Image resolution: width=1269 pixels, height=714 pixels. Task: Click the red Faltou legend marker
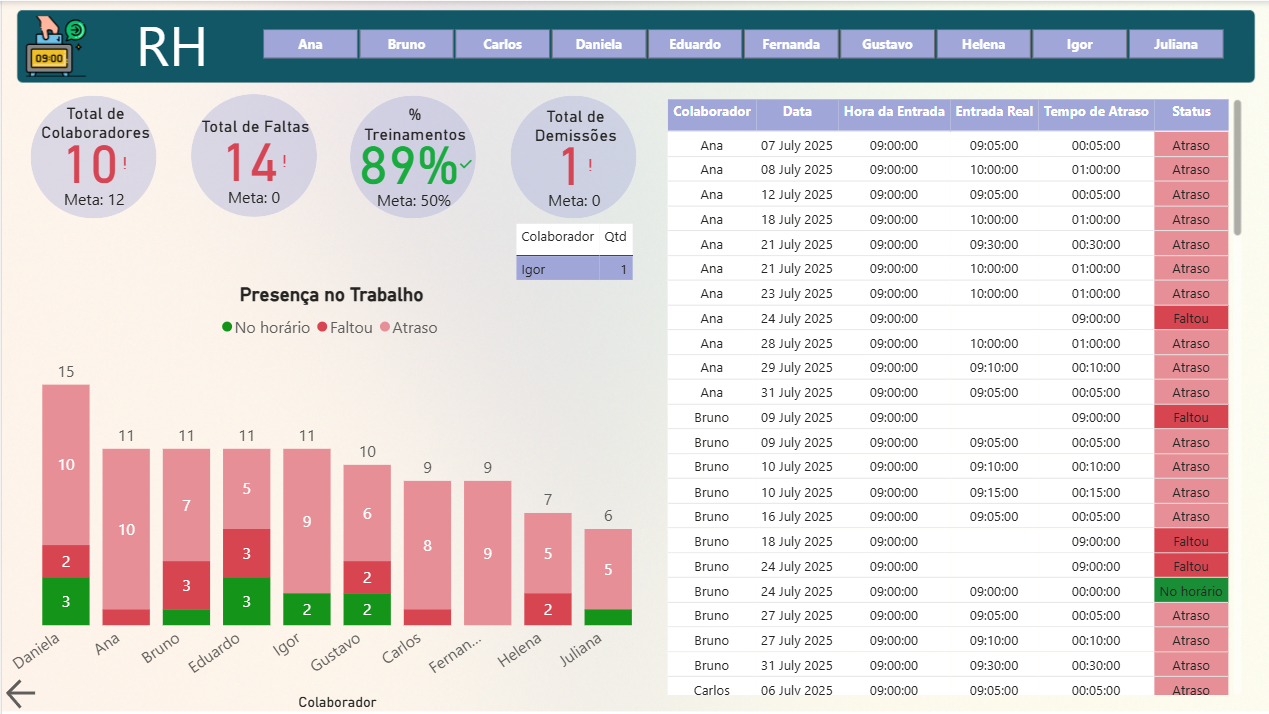tap(322, 327)
